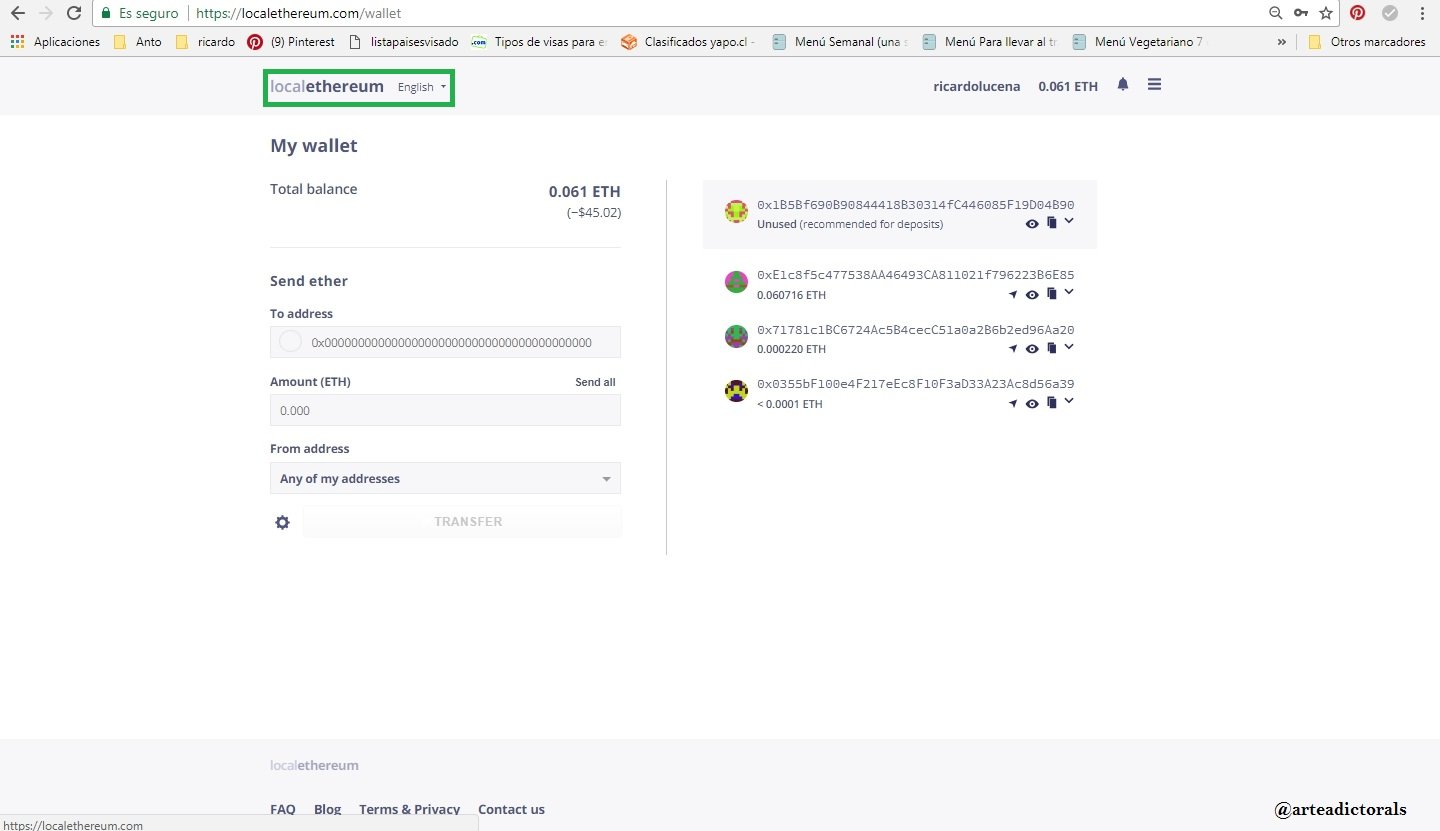This screenshot has width=1440, height=831.
Task: Open transfer settings gear icon
Action: point(282,522)
